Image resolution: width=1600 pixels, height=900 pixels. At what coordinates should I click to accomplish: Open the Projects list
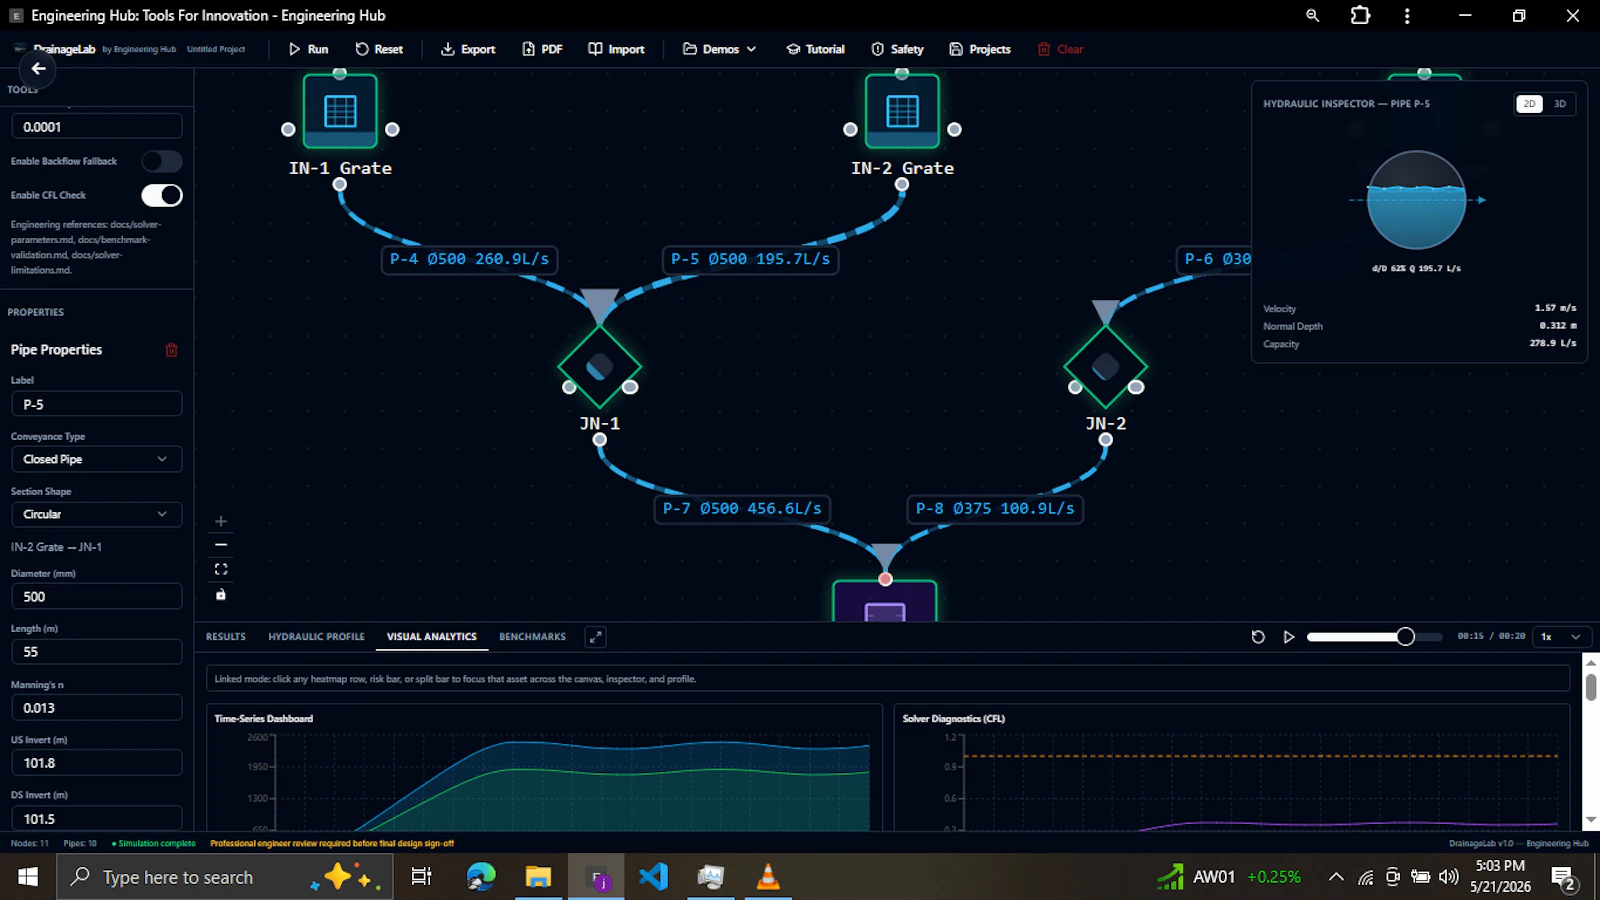(980, 49)
